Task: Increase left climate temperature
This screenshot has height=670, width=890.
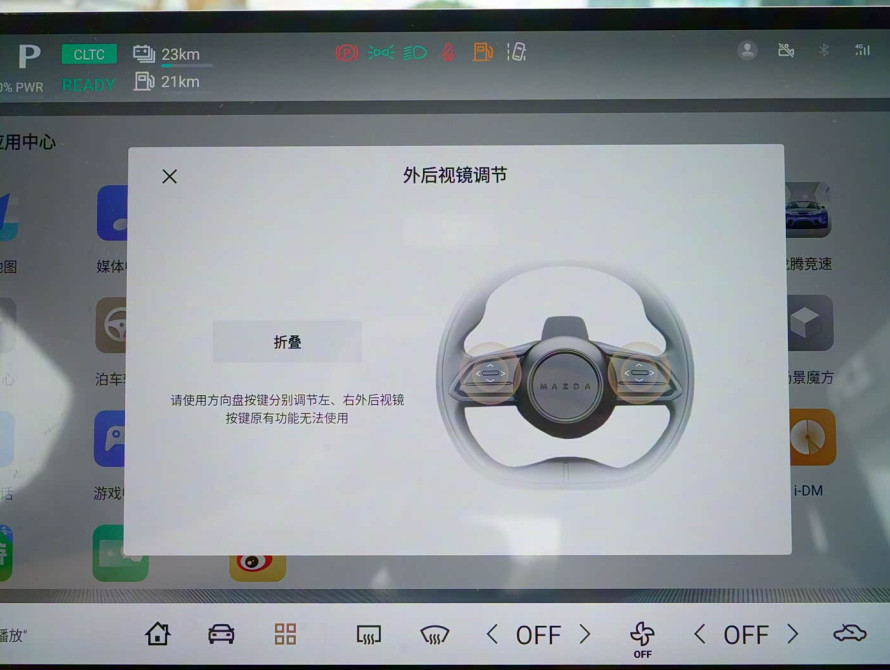Action: (x=585, y=634)
